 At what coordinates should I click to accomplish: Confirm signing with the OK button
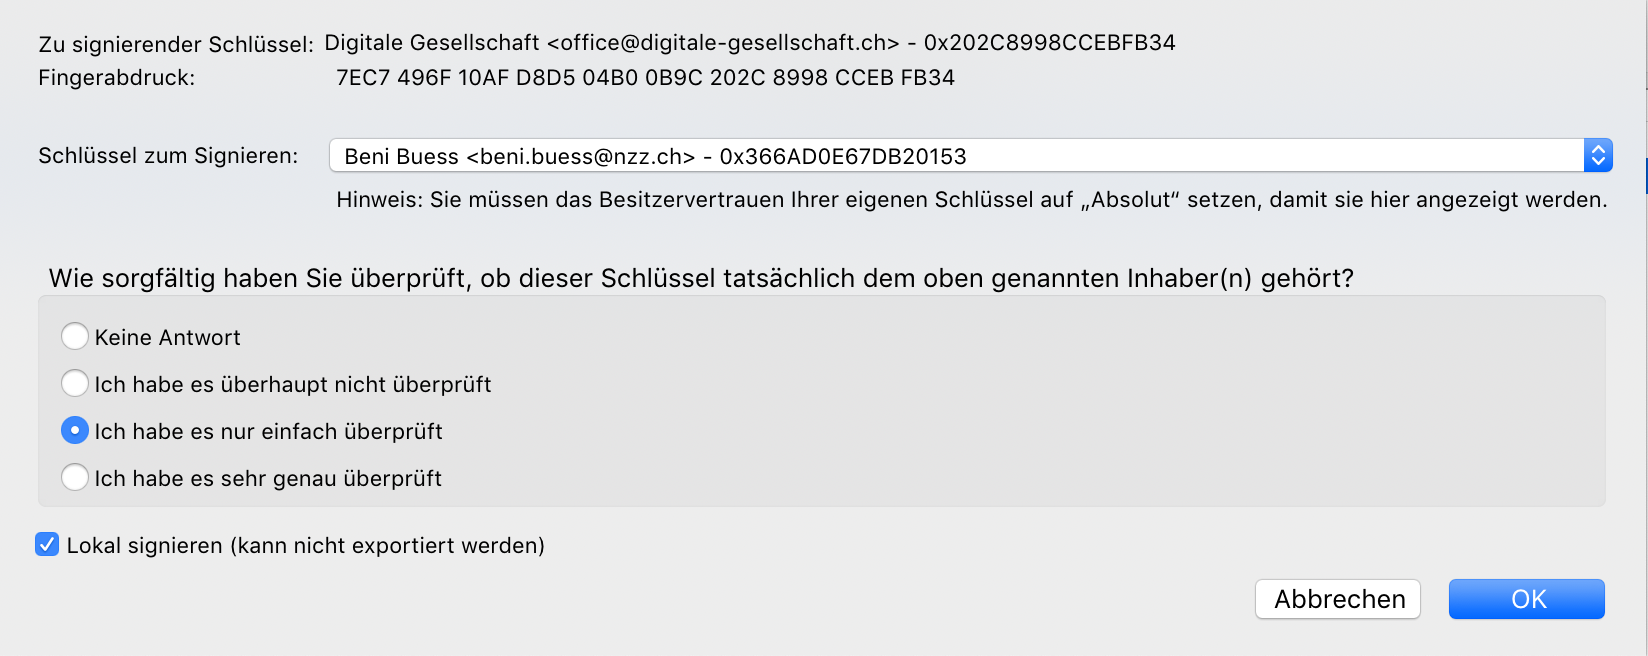(1527, 599)
